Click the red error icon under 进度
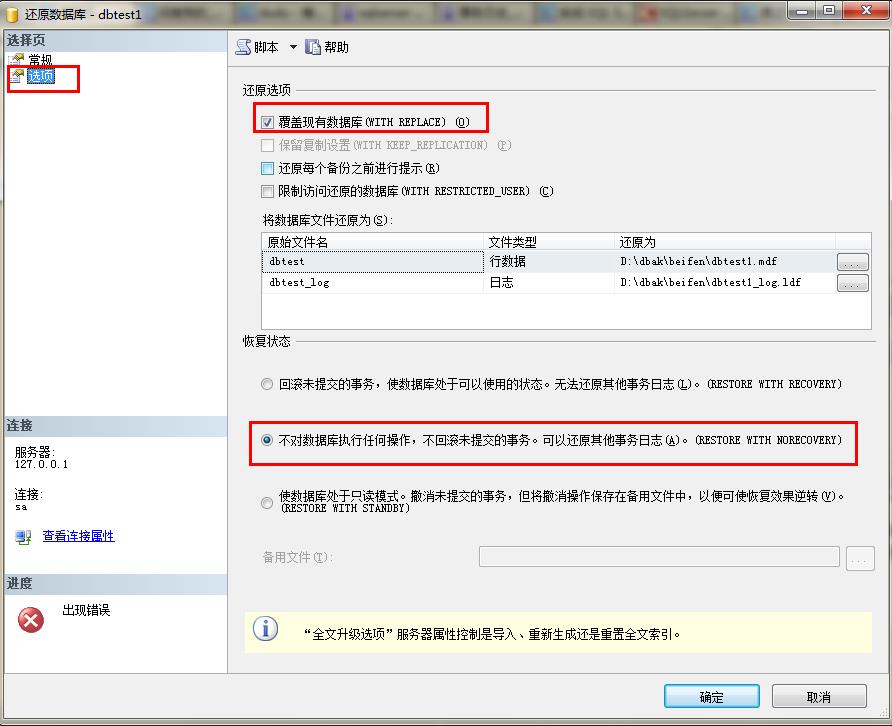The height and width of the screenshot is (726, 892). tap(31, 620)
